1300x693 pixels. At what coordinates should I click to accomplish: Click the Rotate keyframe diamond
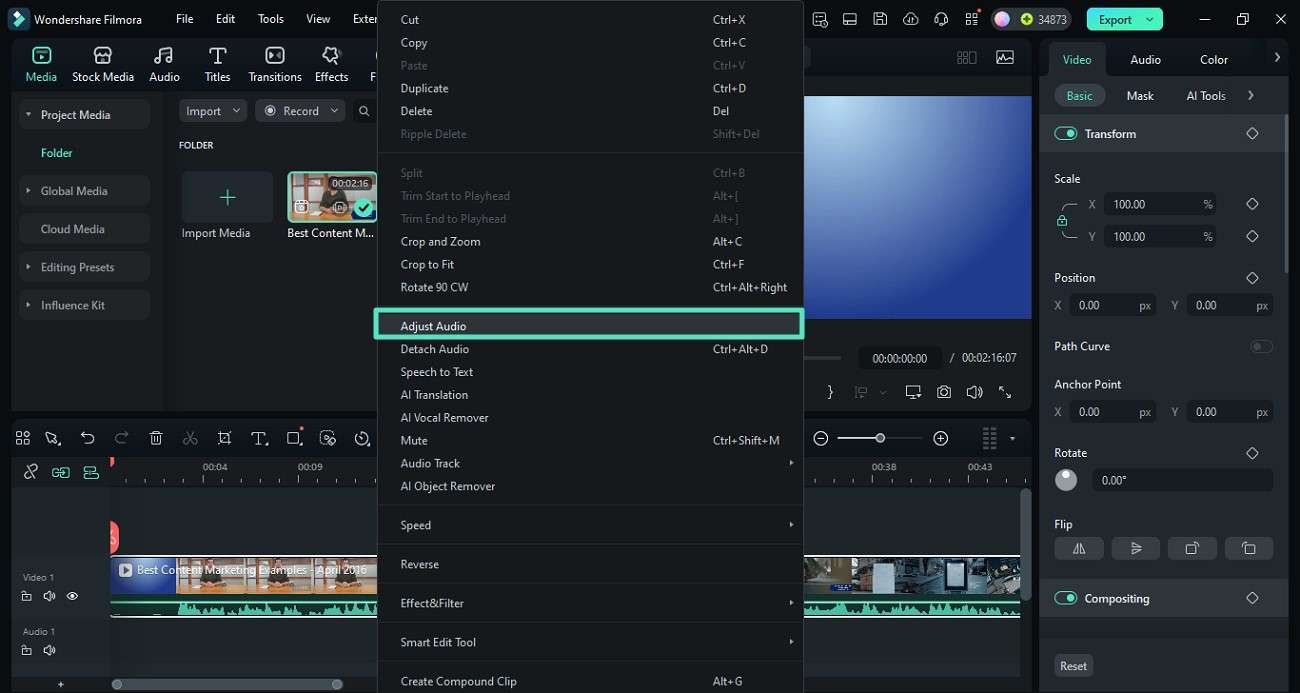point(1252,453)
